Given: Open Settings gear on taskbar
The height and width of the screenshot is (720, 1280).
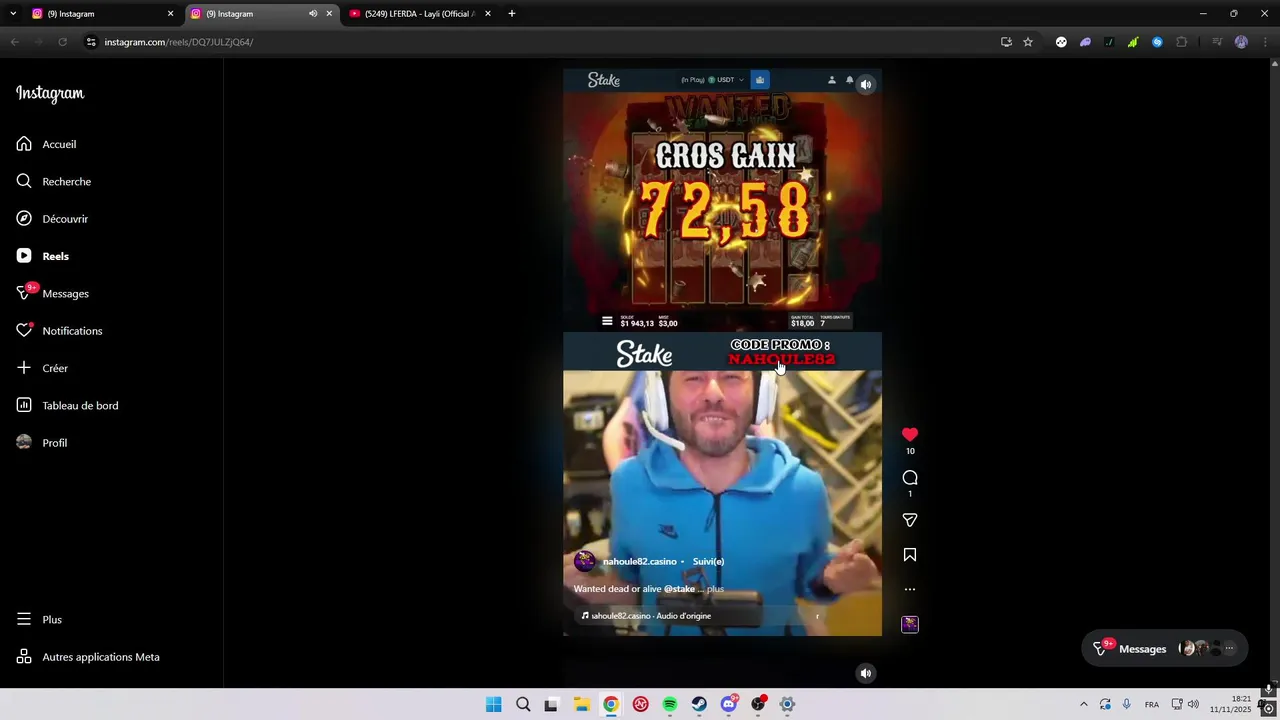Looking at the screenshot, I should 787,704.
